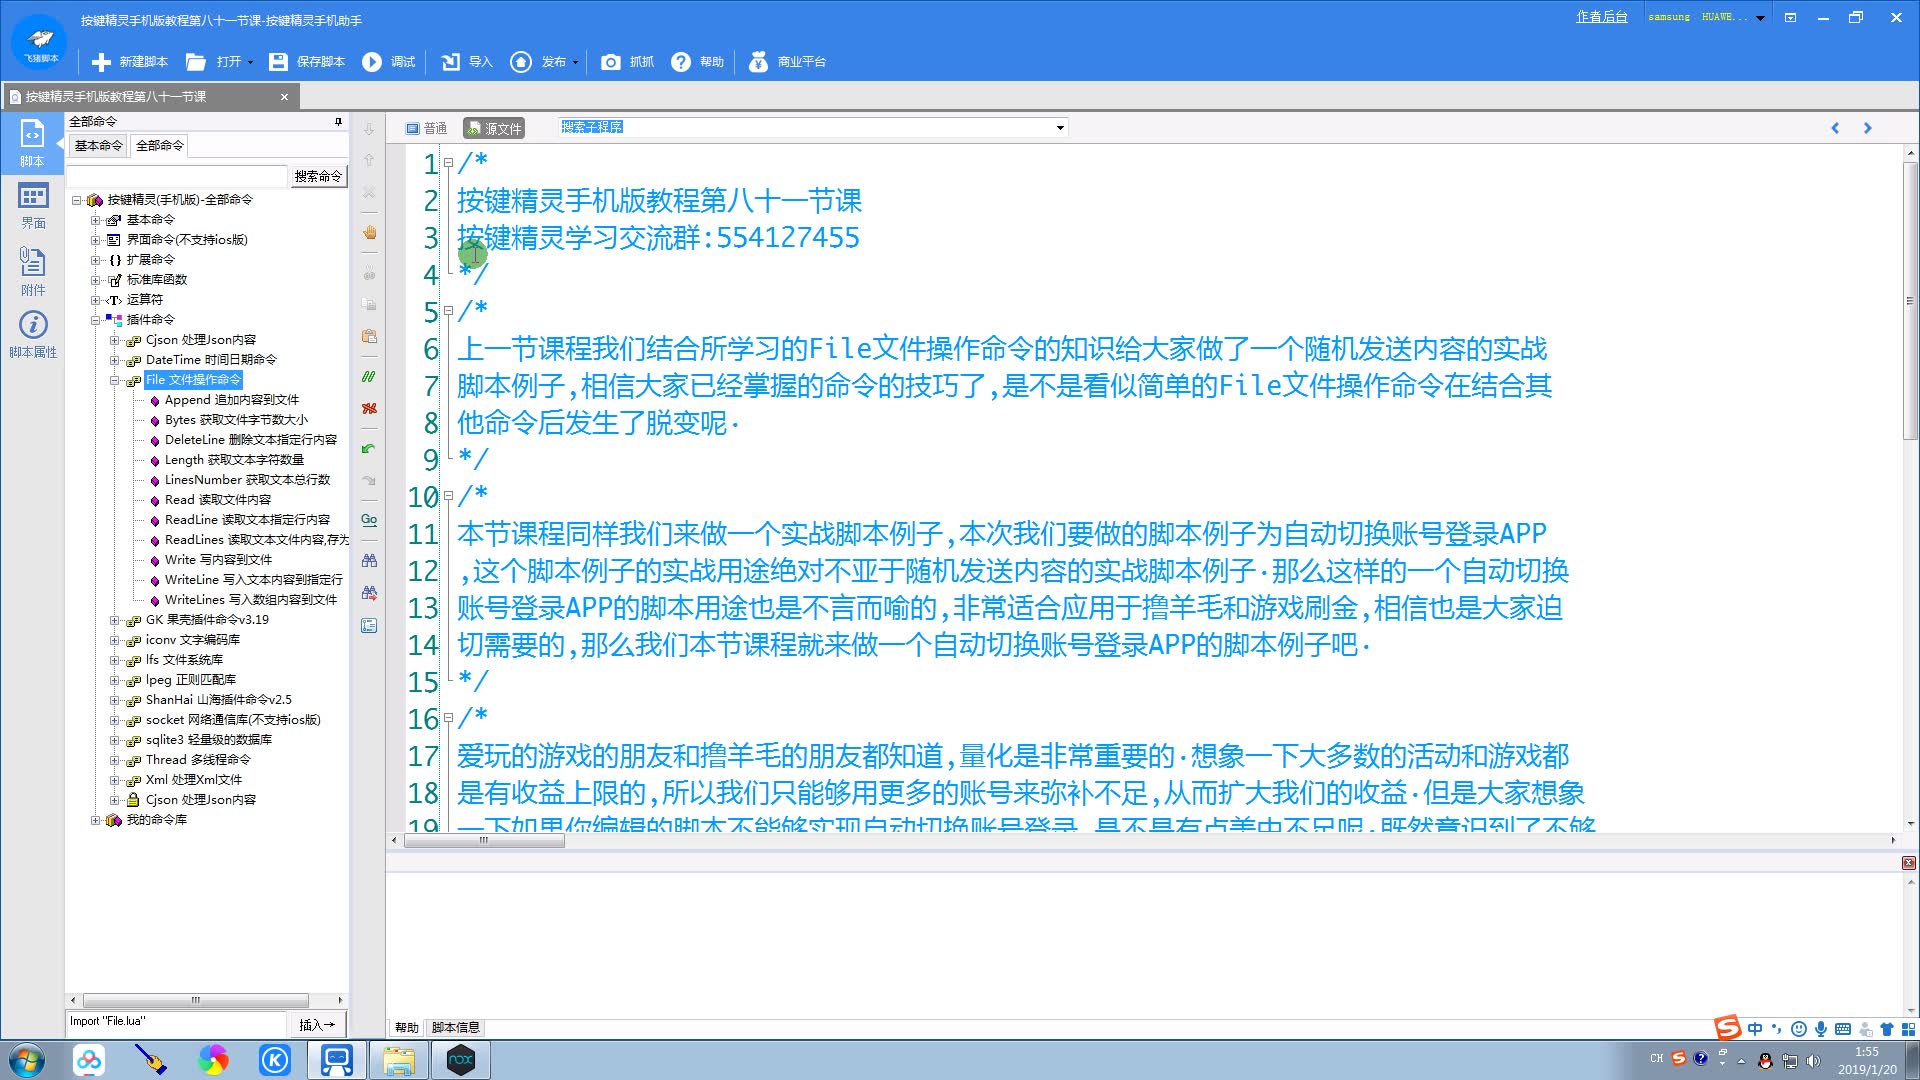Switch editor to 普通 view
Screen dimensions: 1920x1080
426,128
